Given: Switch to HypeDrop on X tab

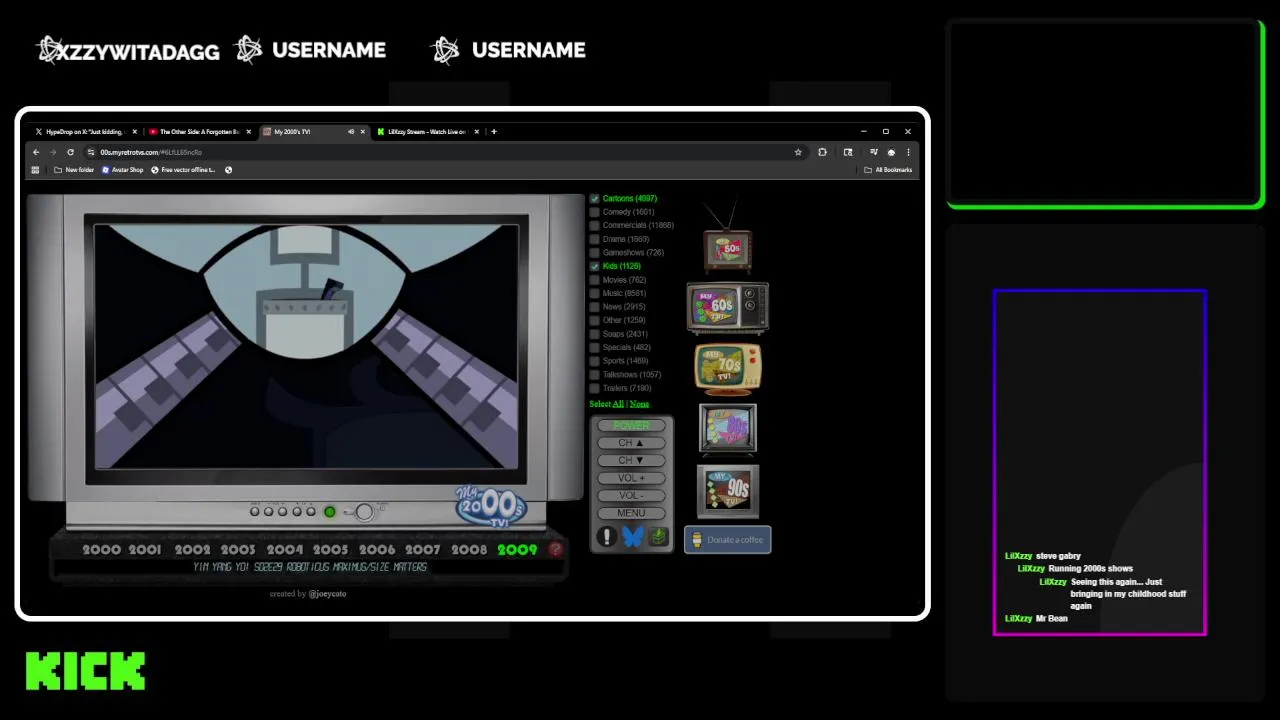Looking at the screenshot, I should (85, 131).
